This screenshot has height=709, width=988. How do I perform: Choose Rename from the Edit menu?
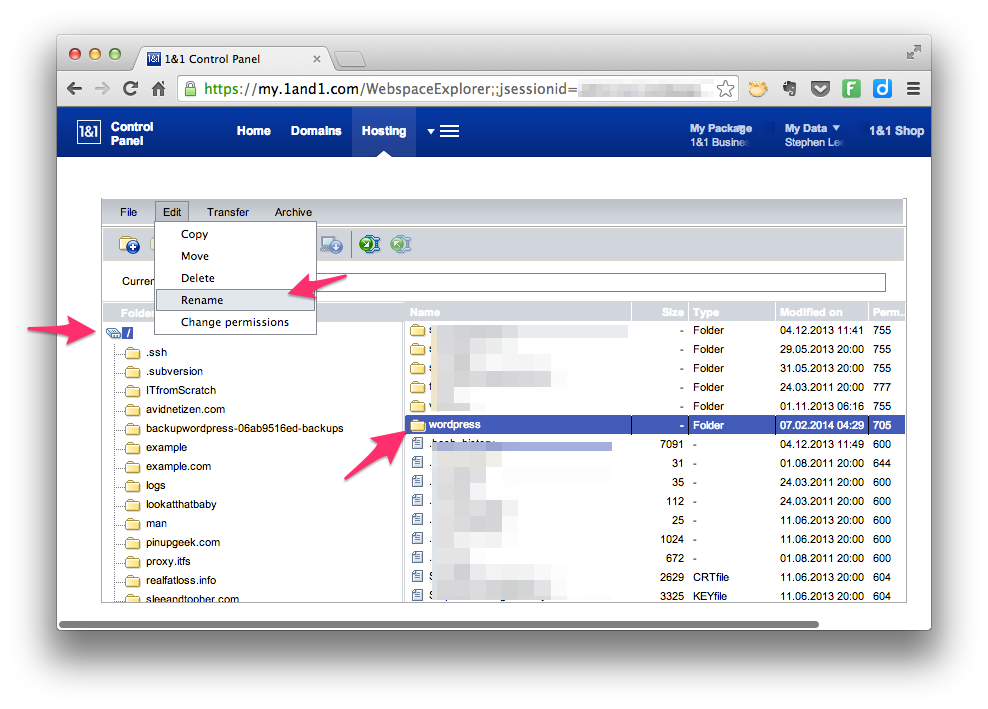235,300
